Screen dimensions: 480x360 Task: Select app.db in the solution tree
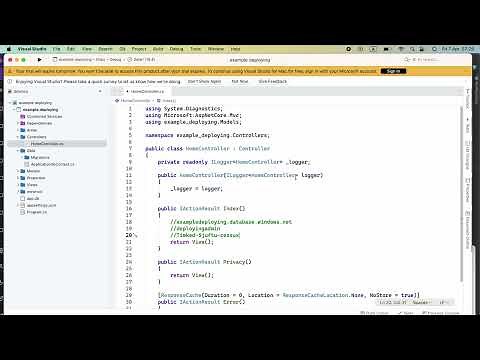pyautogui.click(x=33, y=198)
